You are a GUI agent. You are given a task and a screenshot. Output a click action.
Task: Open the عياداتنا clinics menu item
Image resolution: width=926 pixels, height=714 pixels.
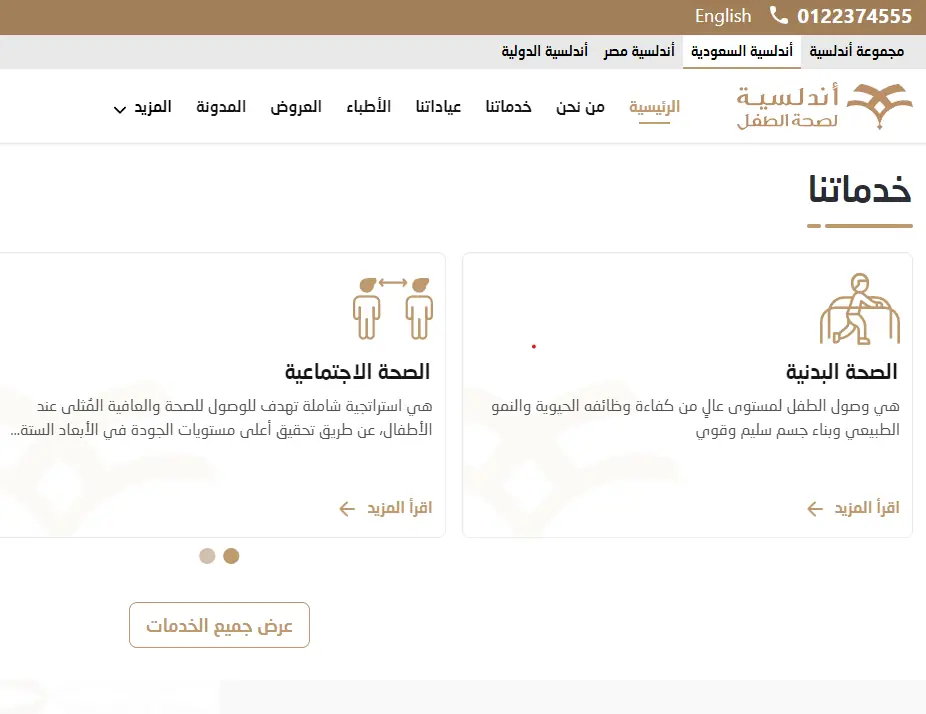tap(438, 107)
